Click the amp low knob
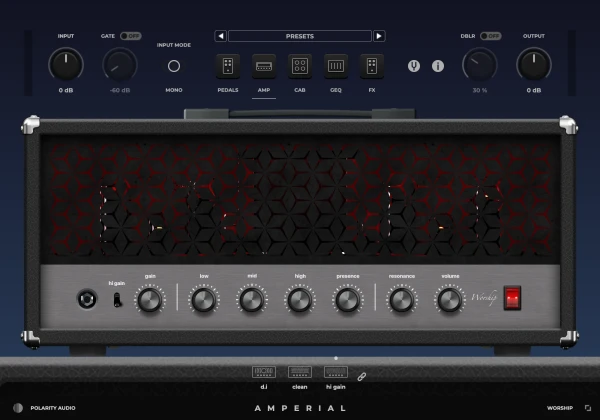Image resolution: width=600 pixels, height=420 pixels. click(x=204, y=300)
